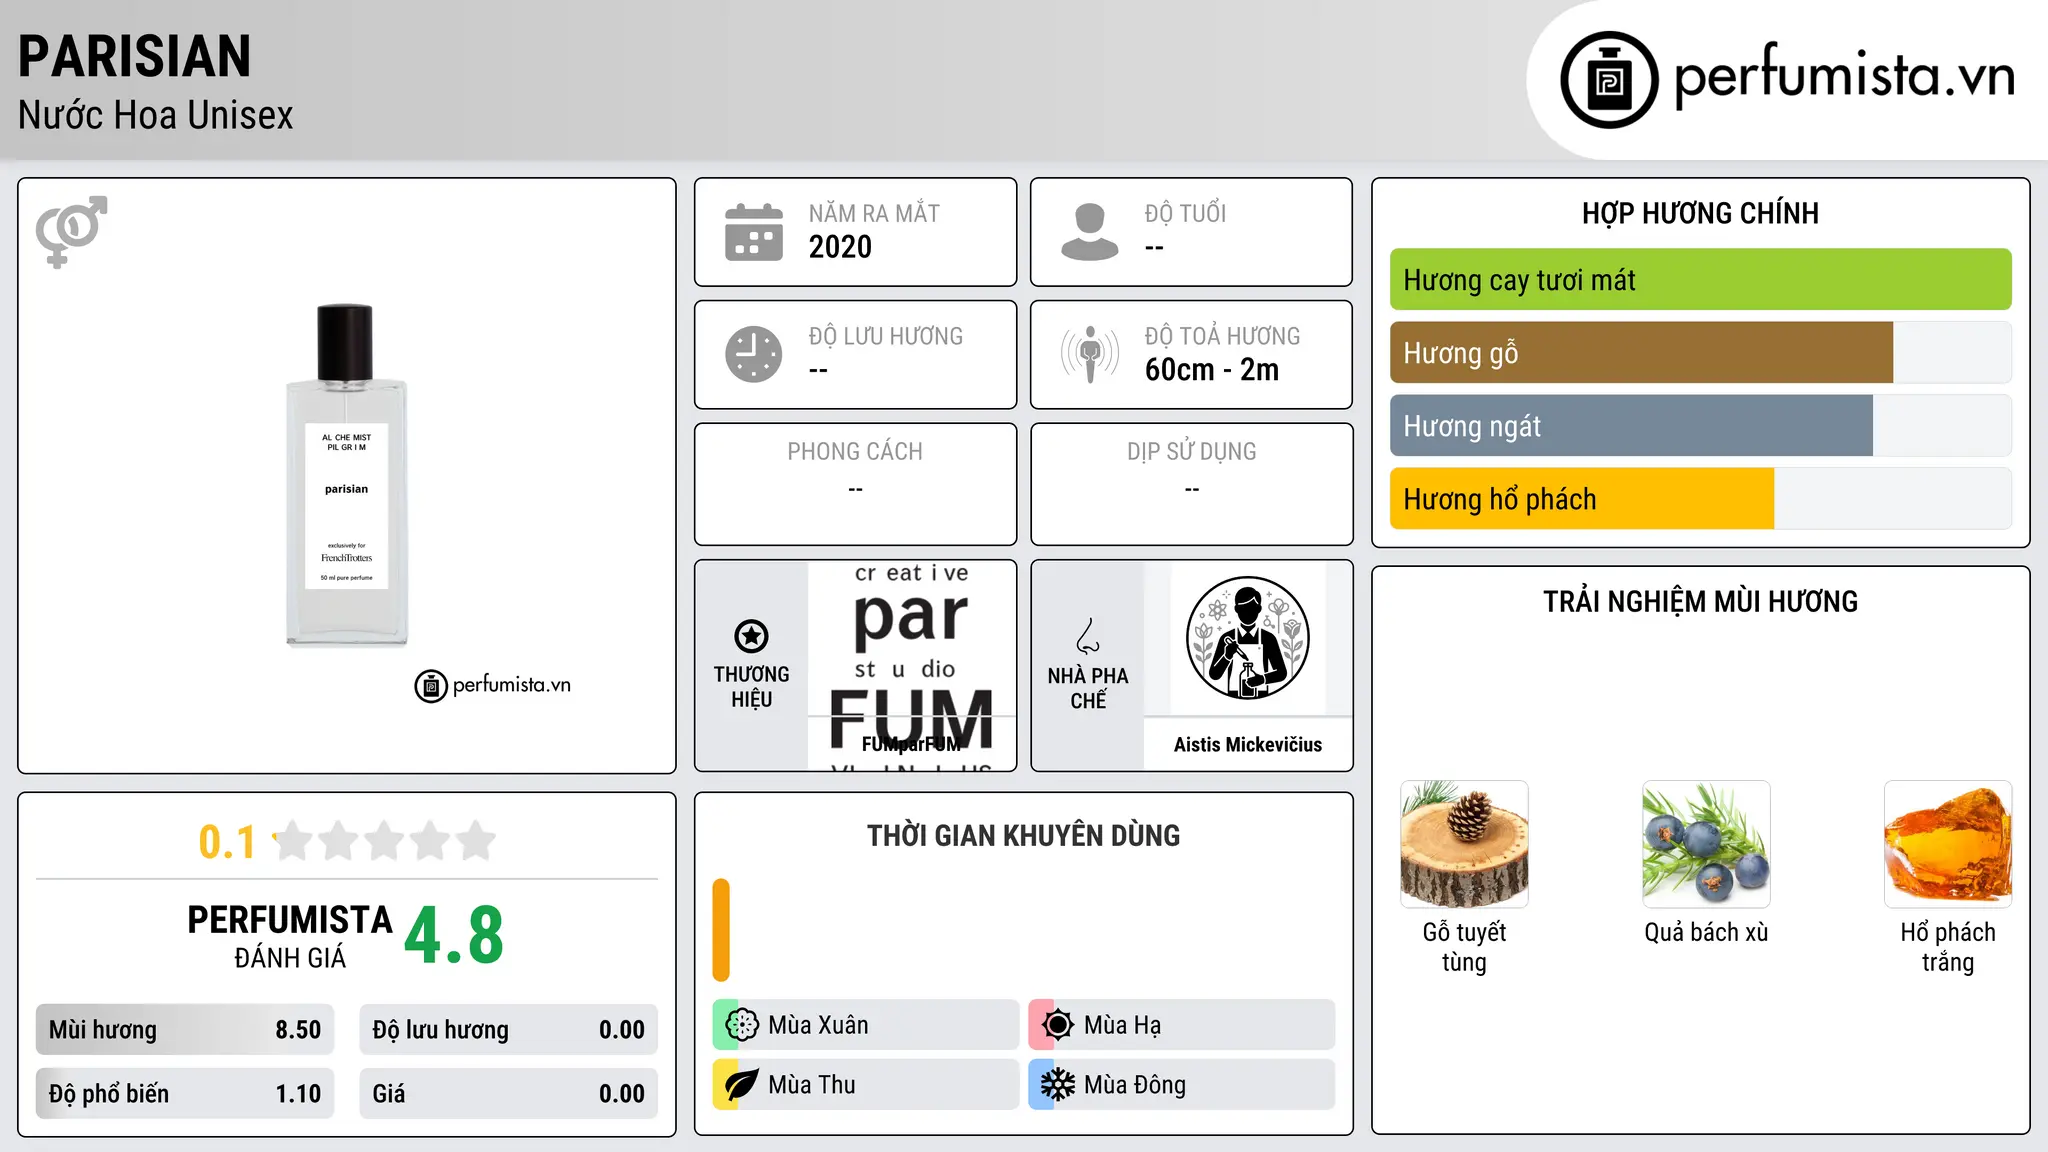
Task: Click the person icon beside Độ tuổi
Action: [1090, 232]
